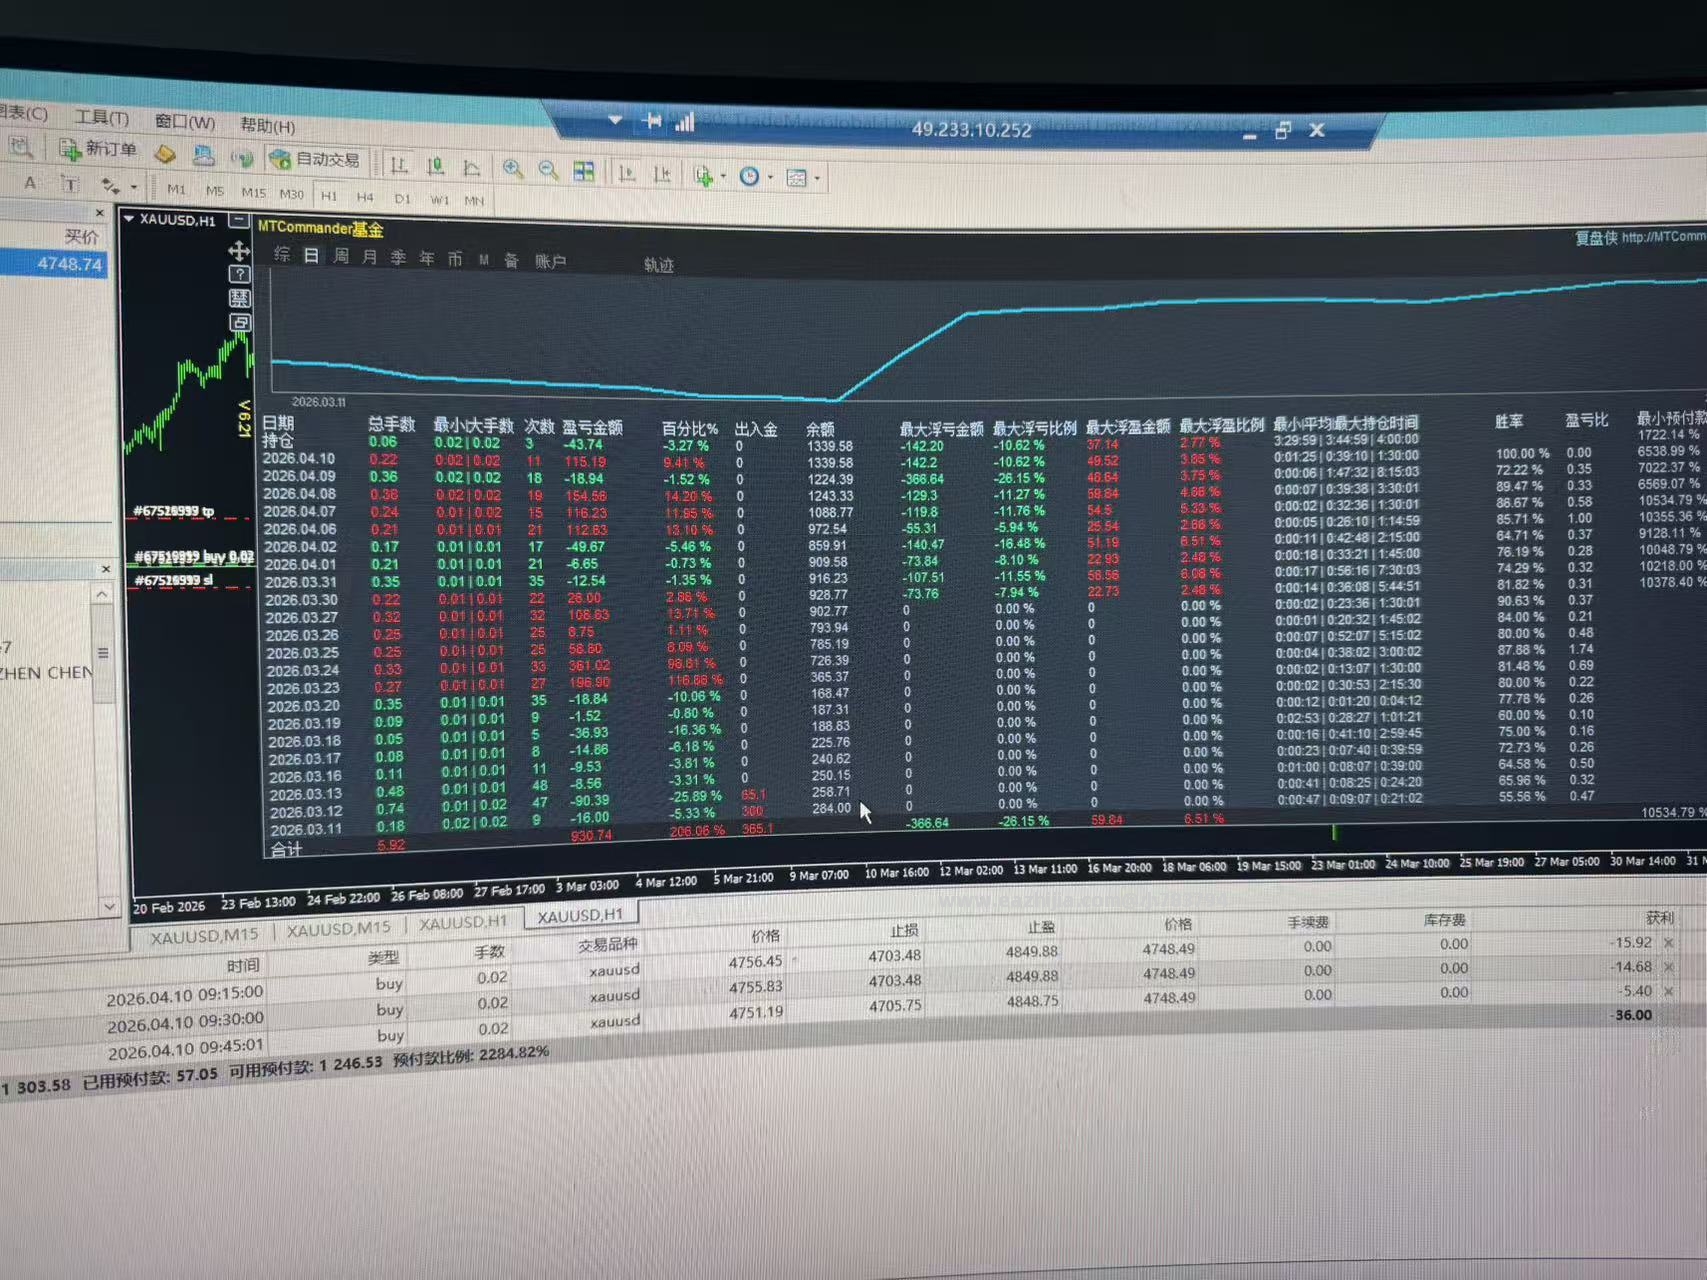The width and height of the screenshot is (1707, 1280).
Task: Click the signal strength icon on remote bar
Action: pos(685,122)
